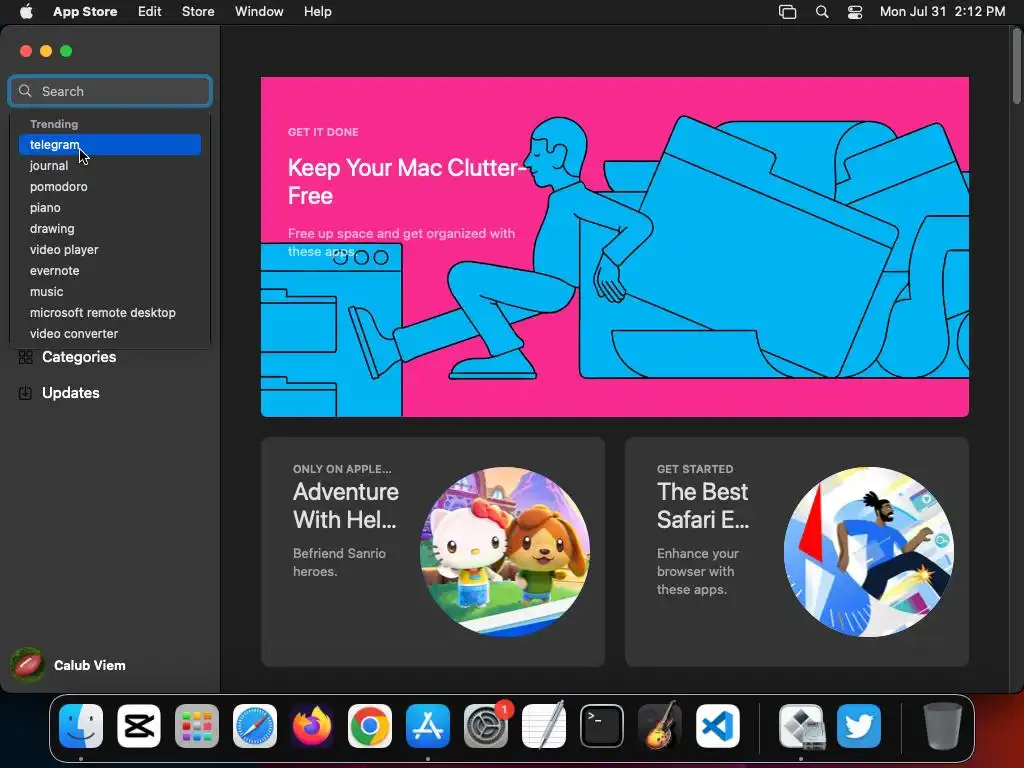The image size is (1024, 768).
Task: Open the Trash in the Dock
Action: pos(942,726)
